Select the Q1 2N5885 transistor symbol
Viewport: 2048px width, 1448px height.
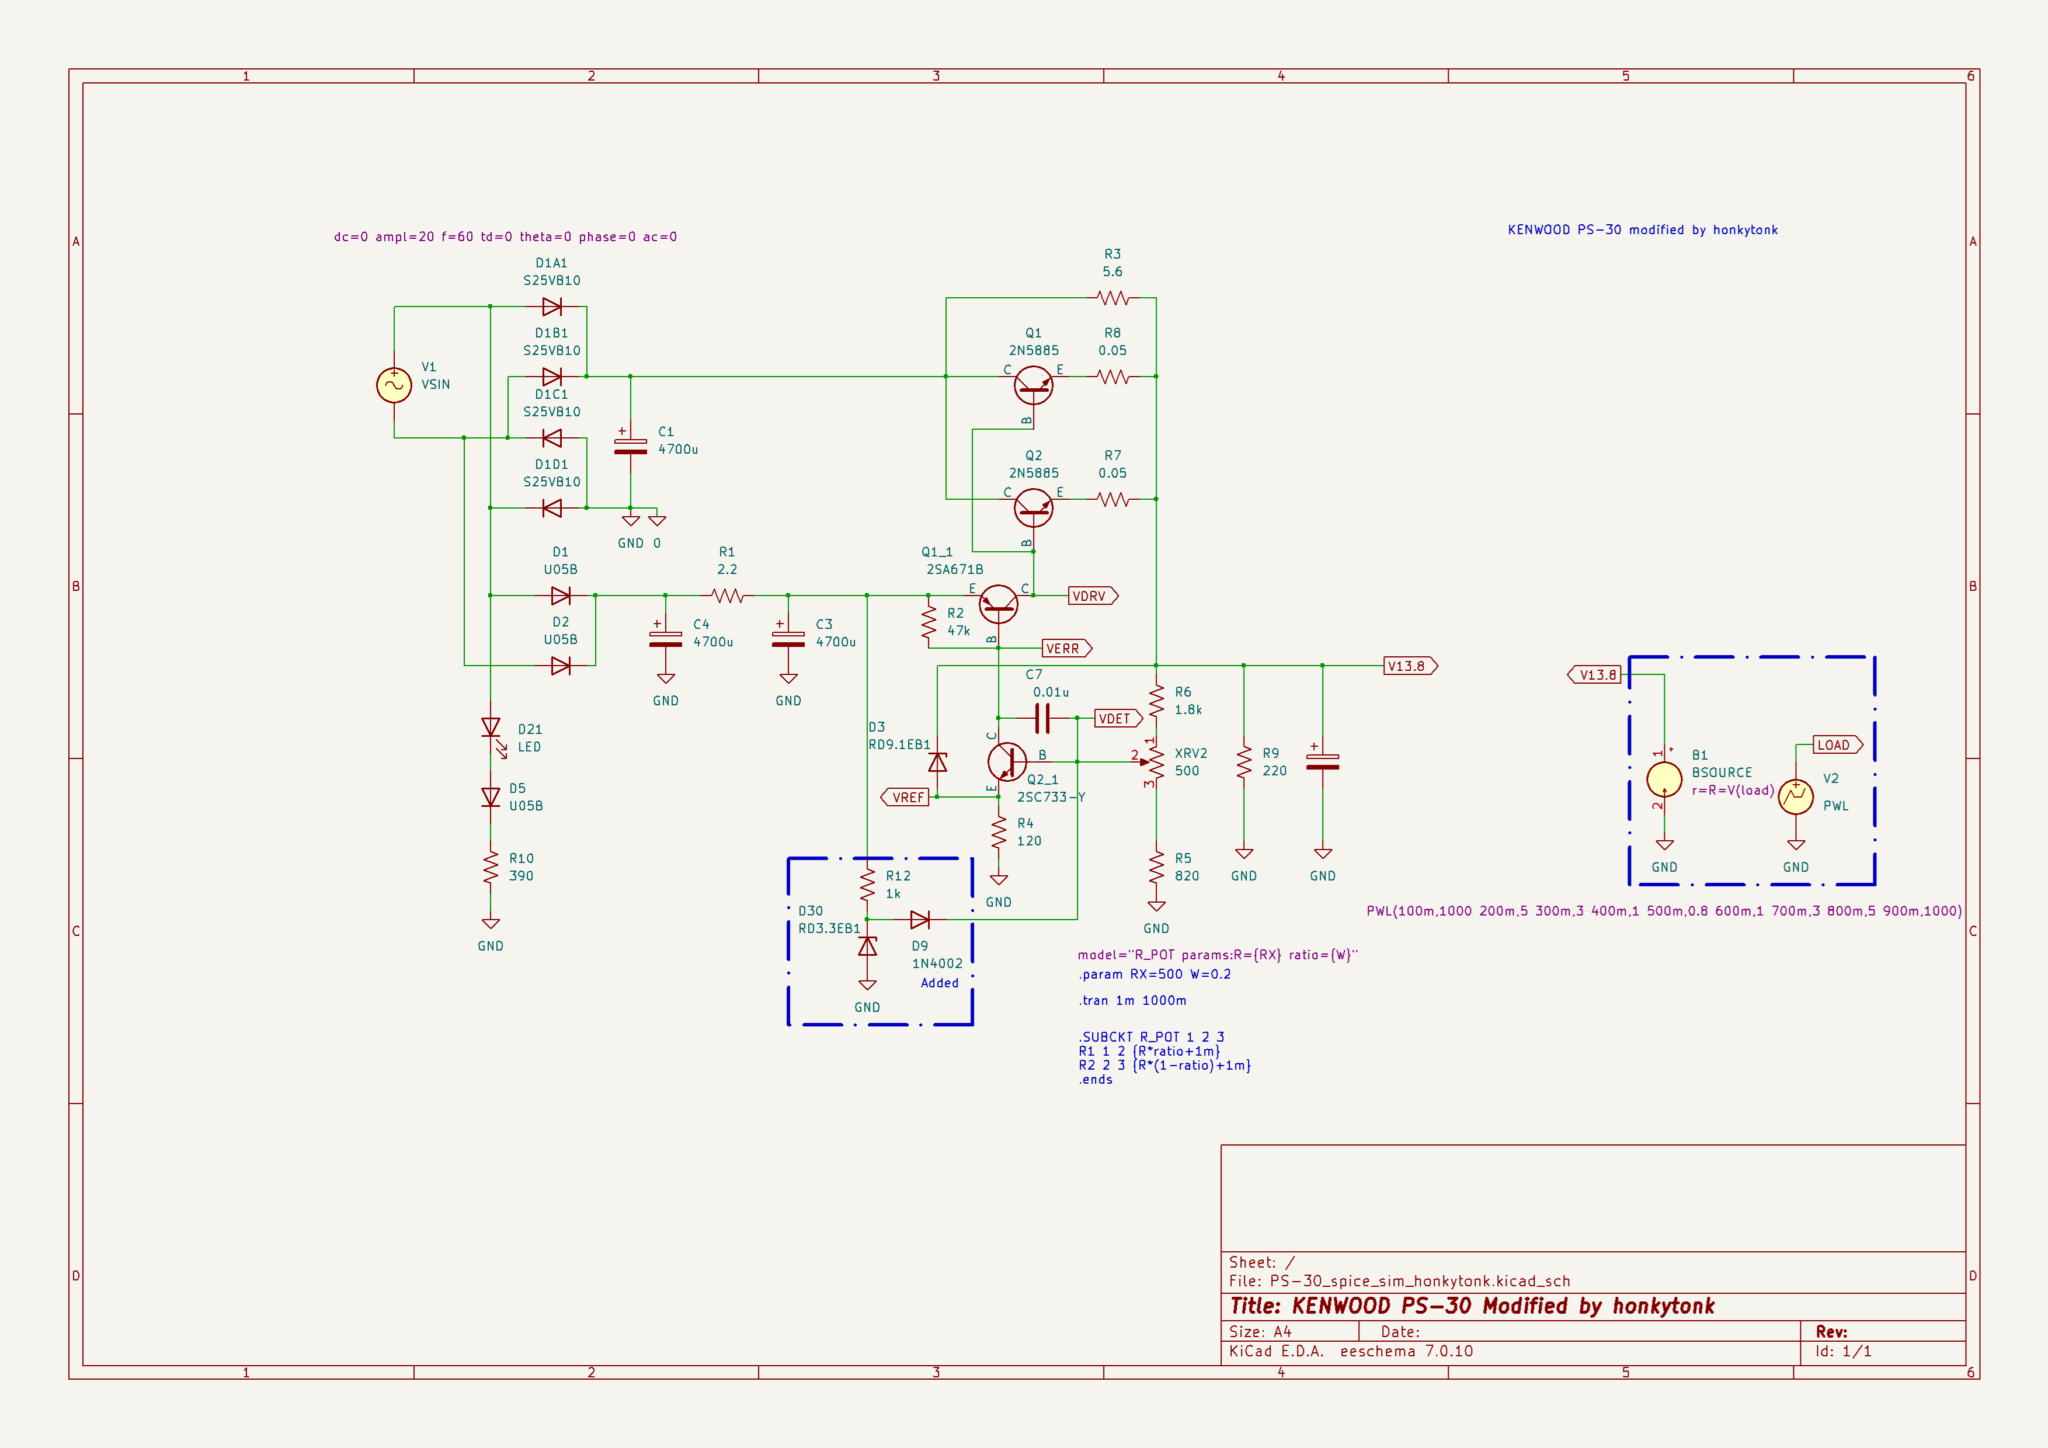click(1033, 384)
